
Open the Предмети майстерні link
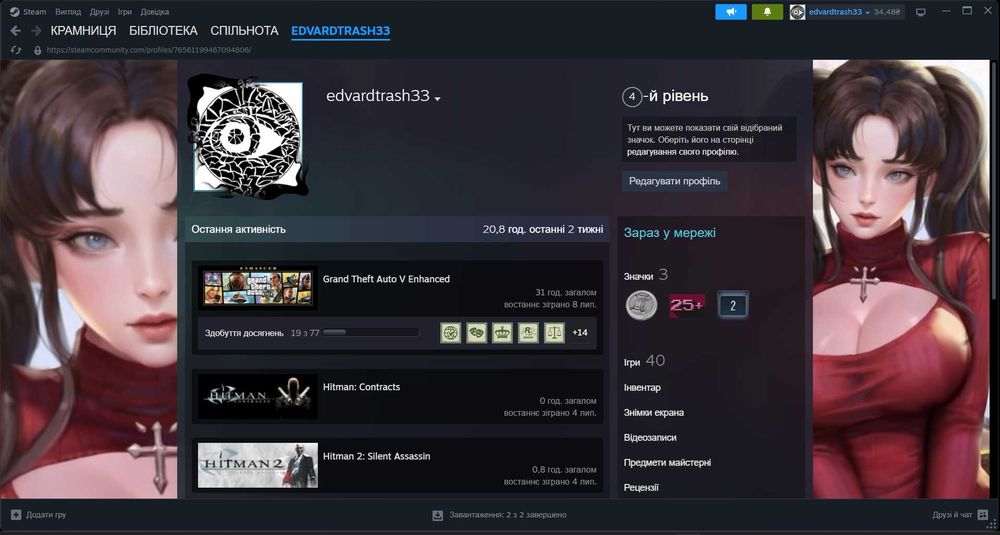pos(667,462)
